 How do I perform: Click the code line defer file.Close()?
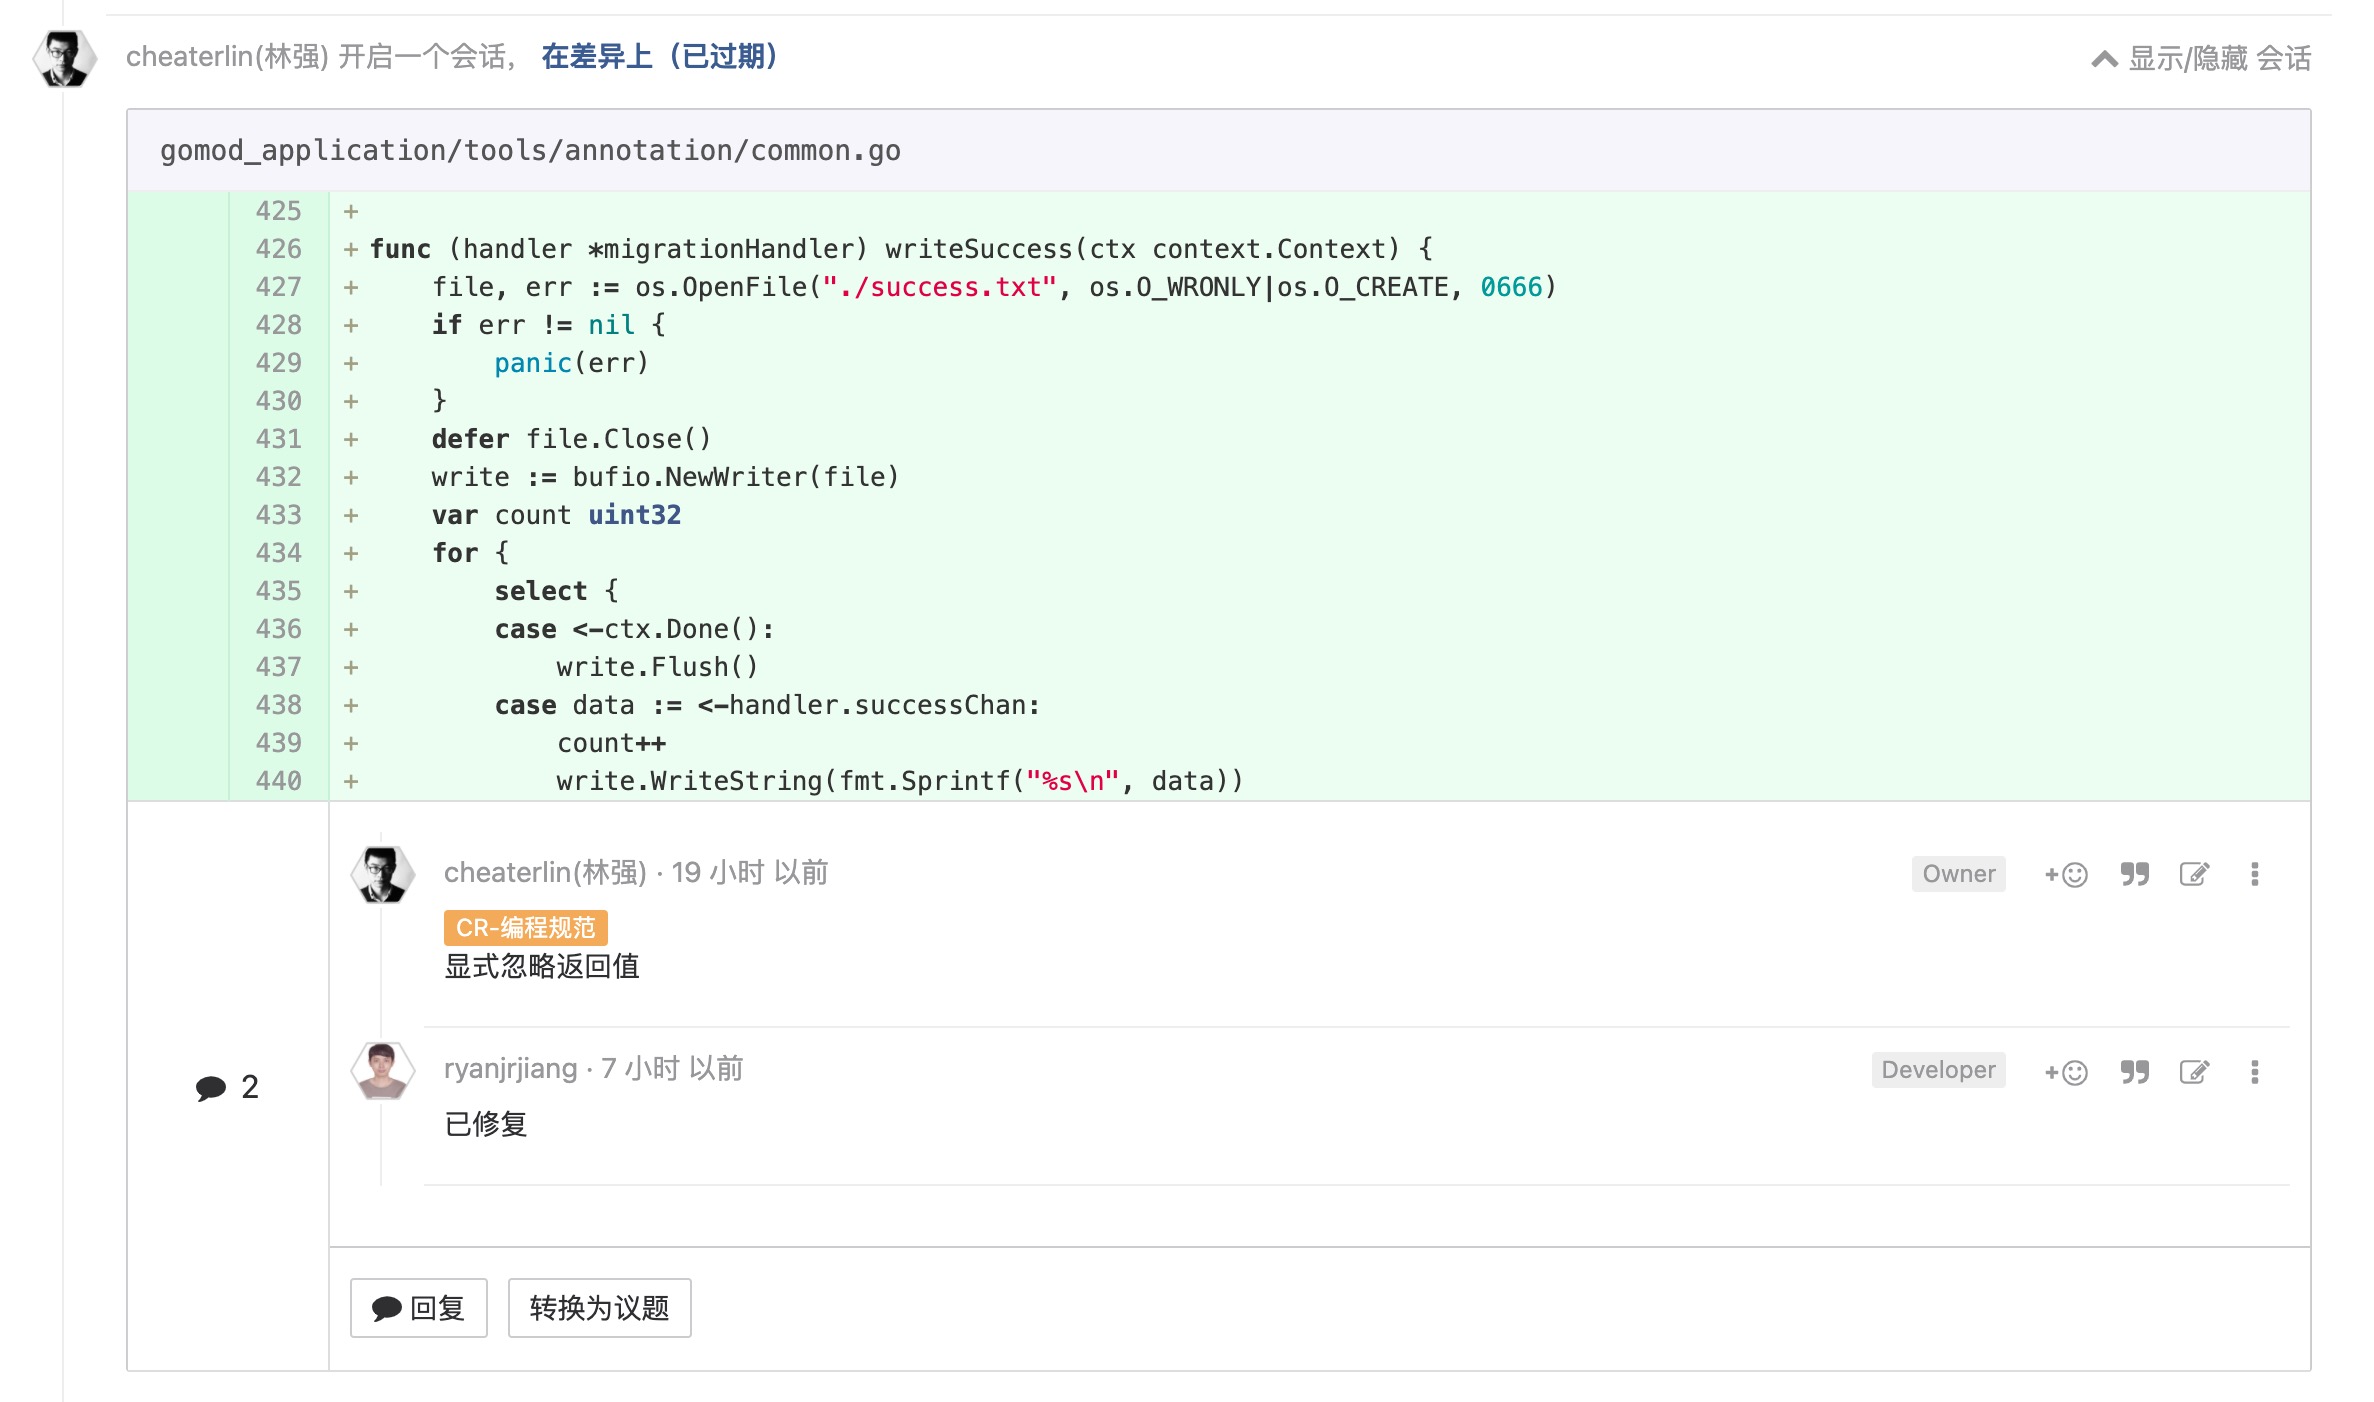[571, 439]
